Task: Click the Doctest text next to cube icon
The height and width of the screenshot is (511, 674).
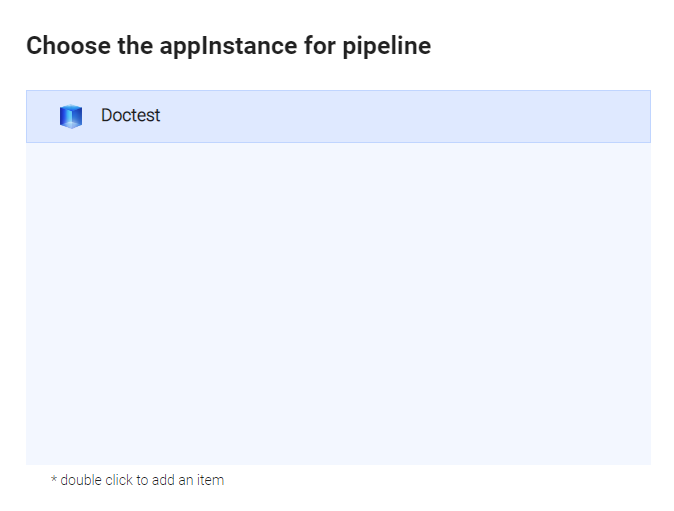Action: point(130,116)
